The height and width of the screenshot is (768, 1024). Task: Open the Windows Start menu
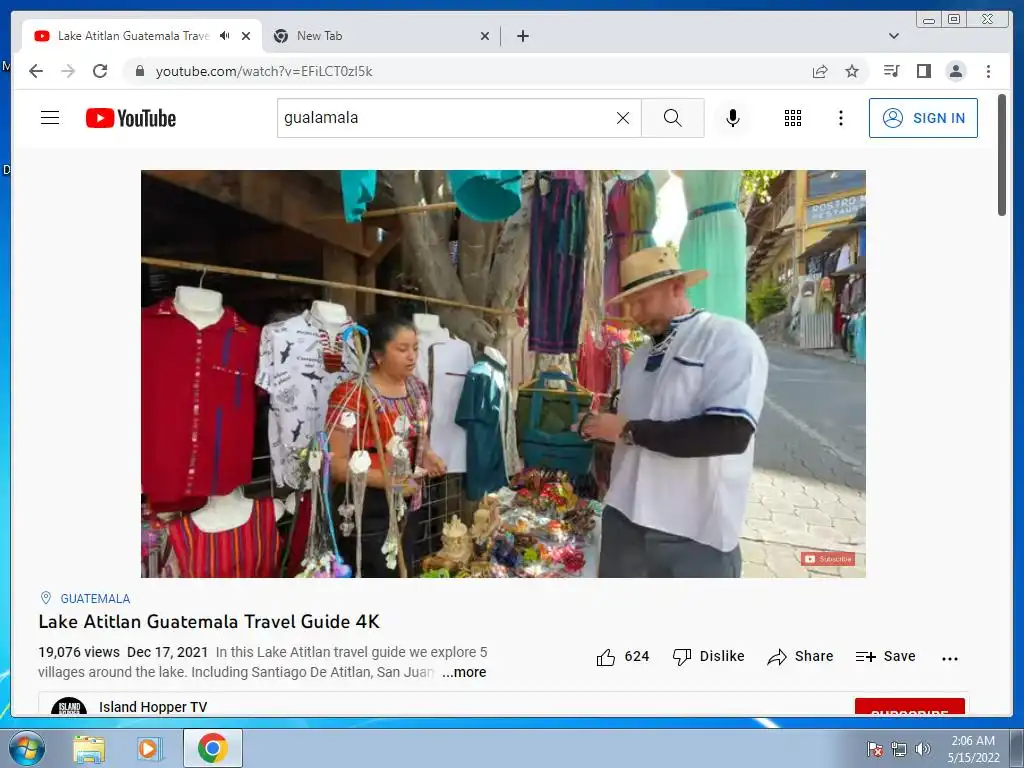coord(26,748)
